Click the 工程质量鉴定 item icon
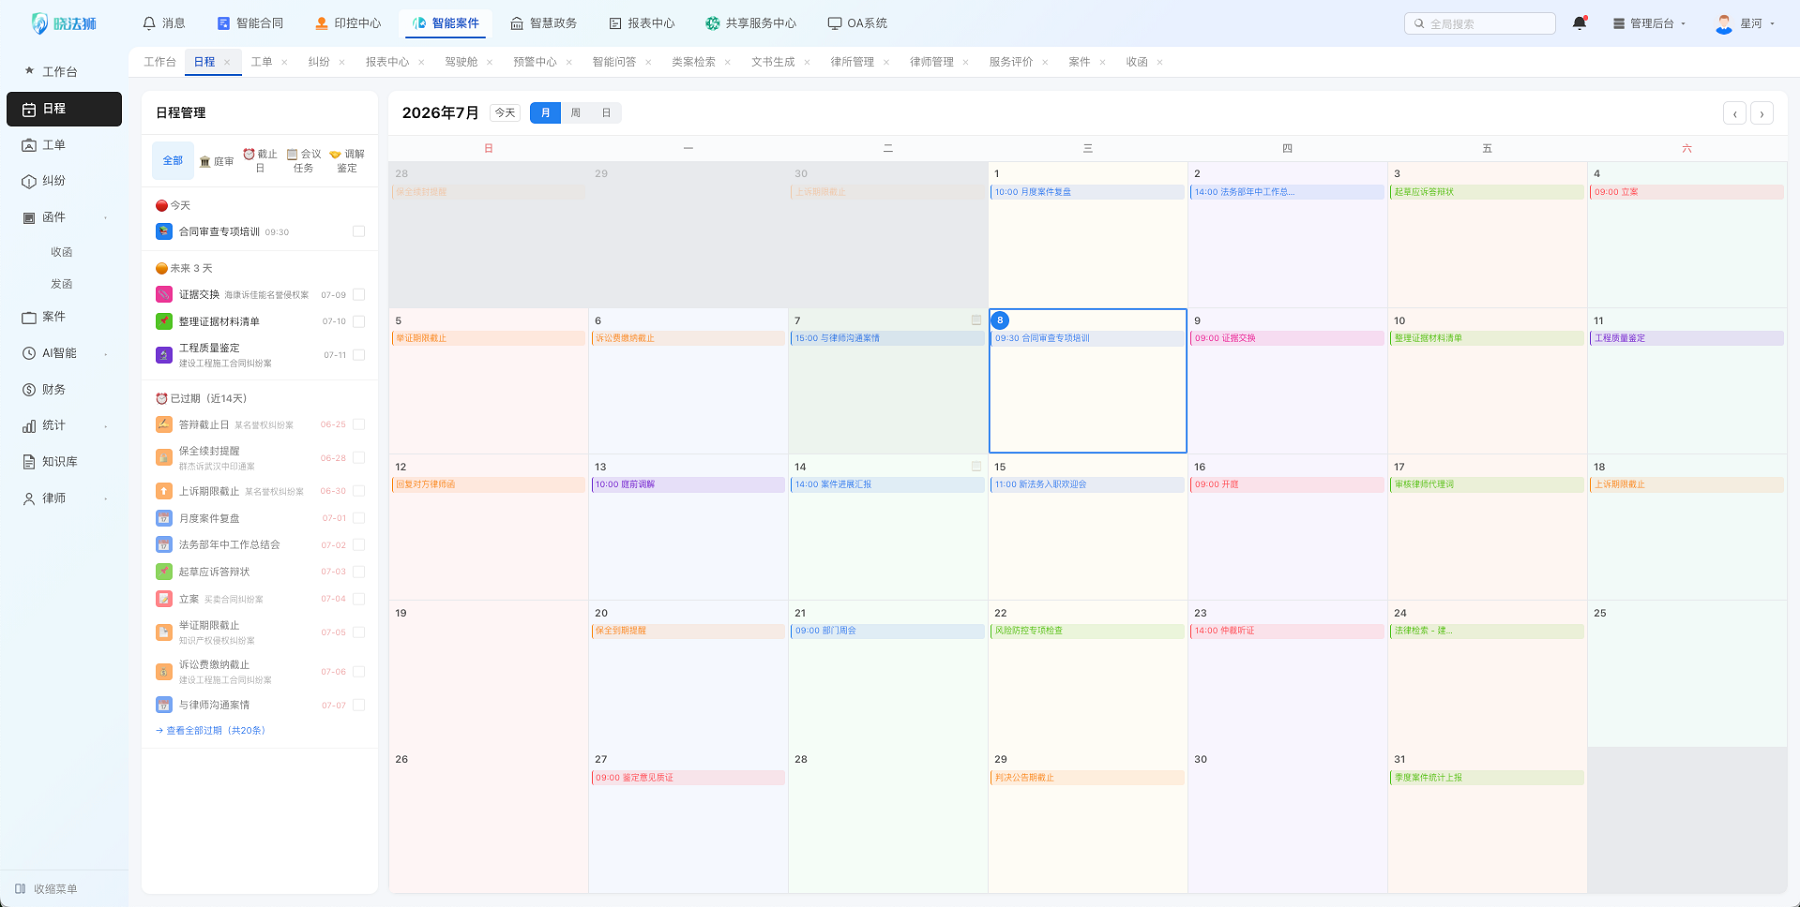 164,355
